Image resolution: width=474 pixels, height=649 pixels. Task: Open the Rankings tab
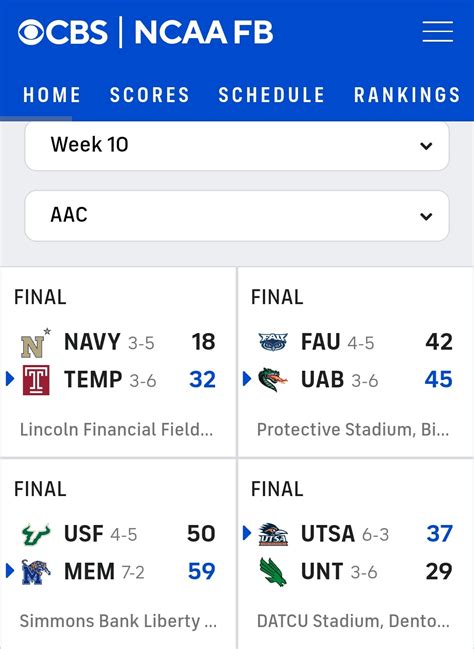coord(407,95)
